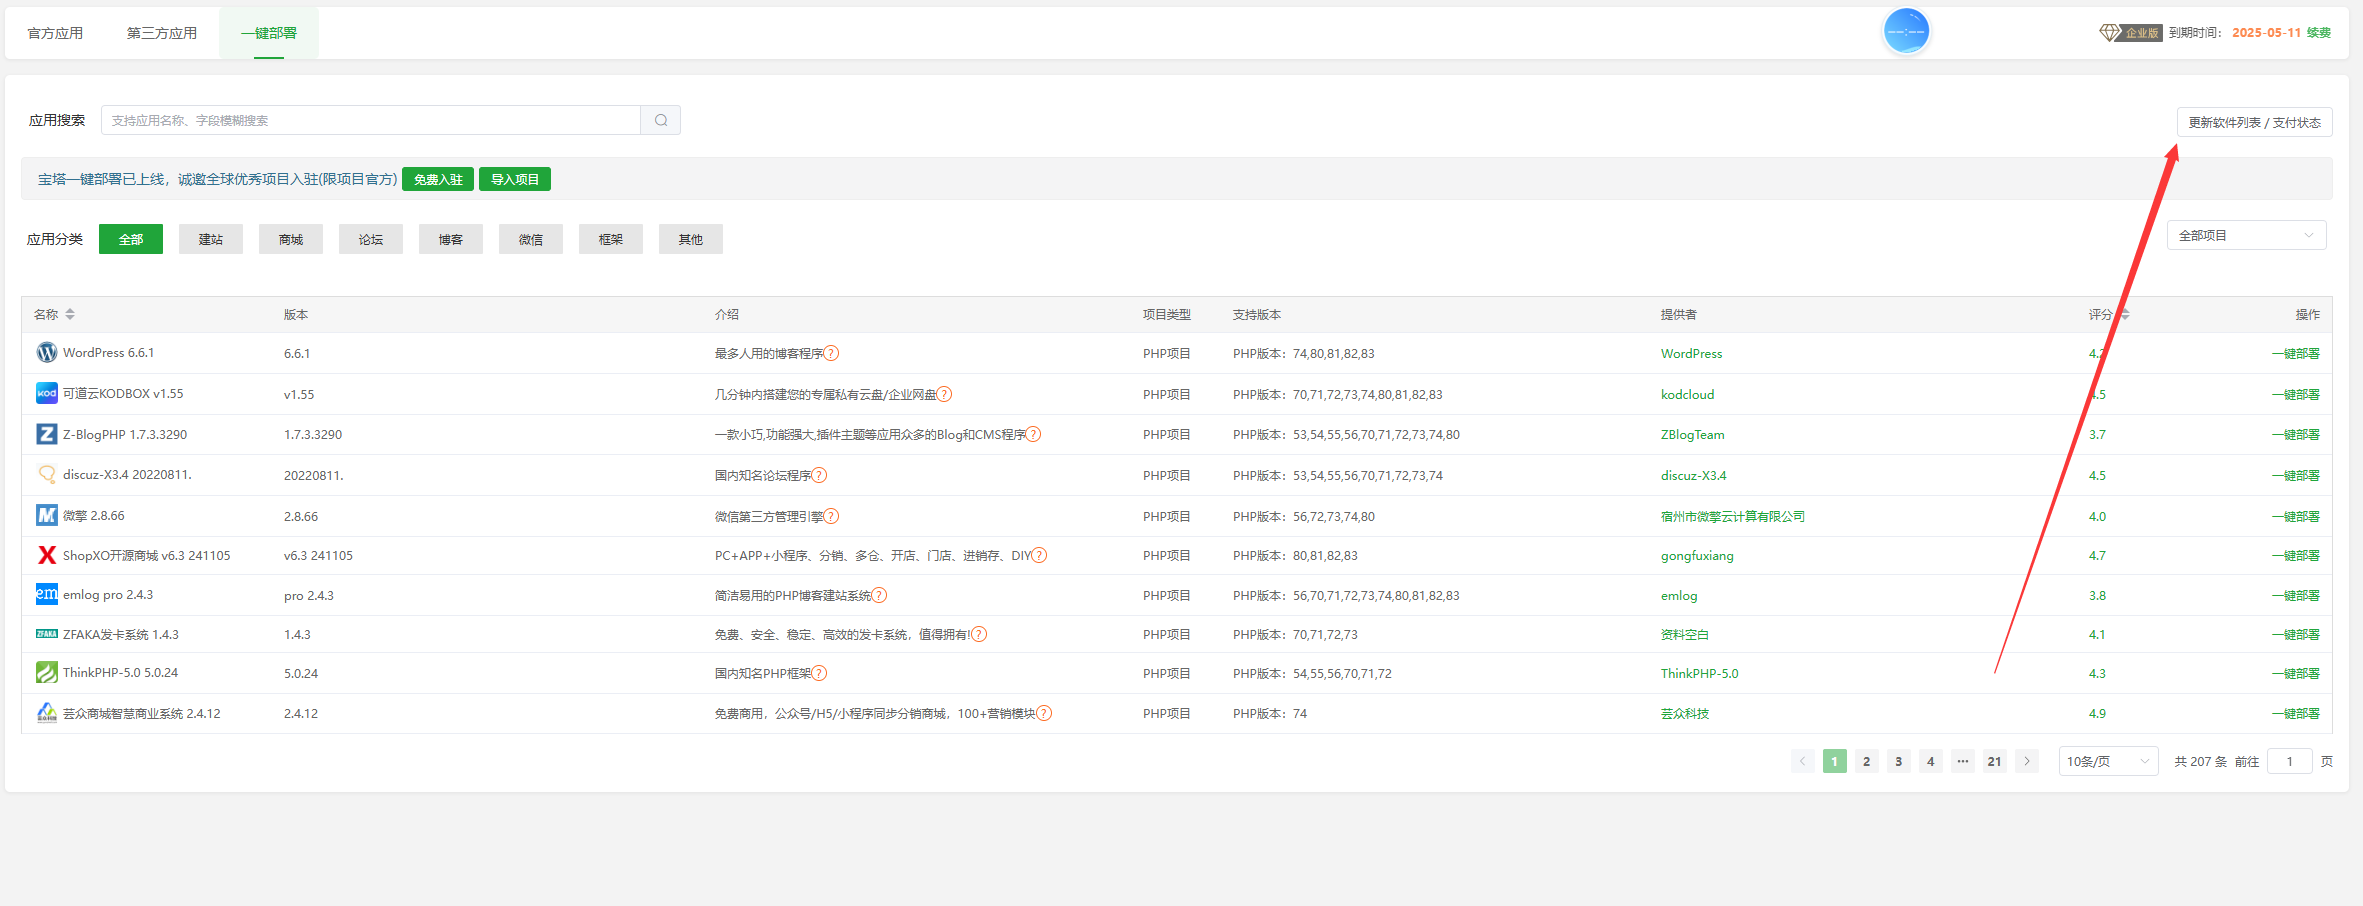Deploy WordPress via 一键部署 link
The image size is (2363, 906).
pyautogui.click(x=2295, y=353)
